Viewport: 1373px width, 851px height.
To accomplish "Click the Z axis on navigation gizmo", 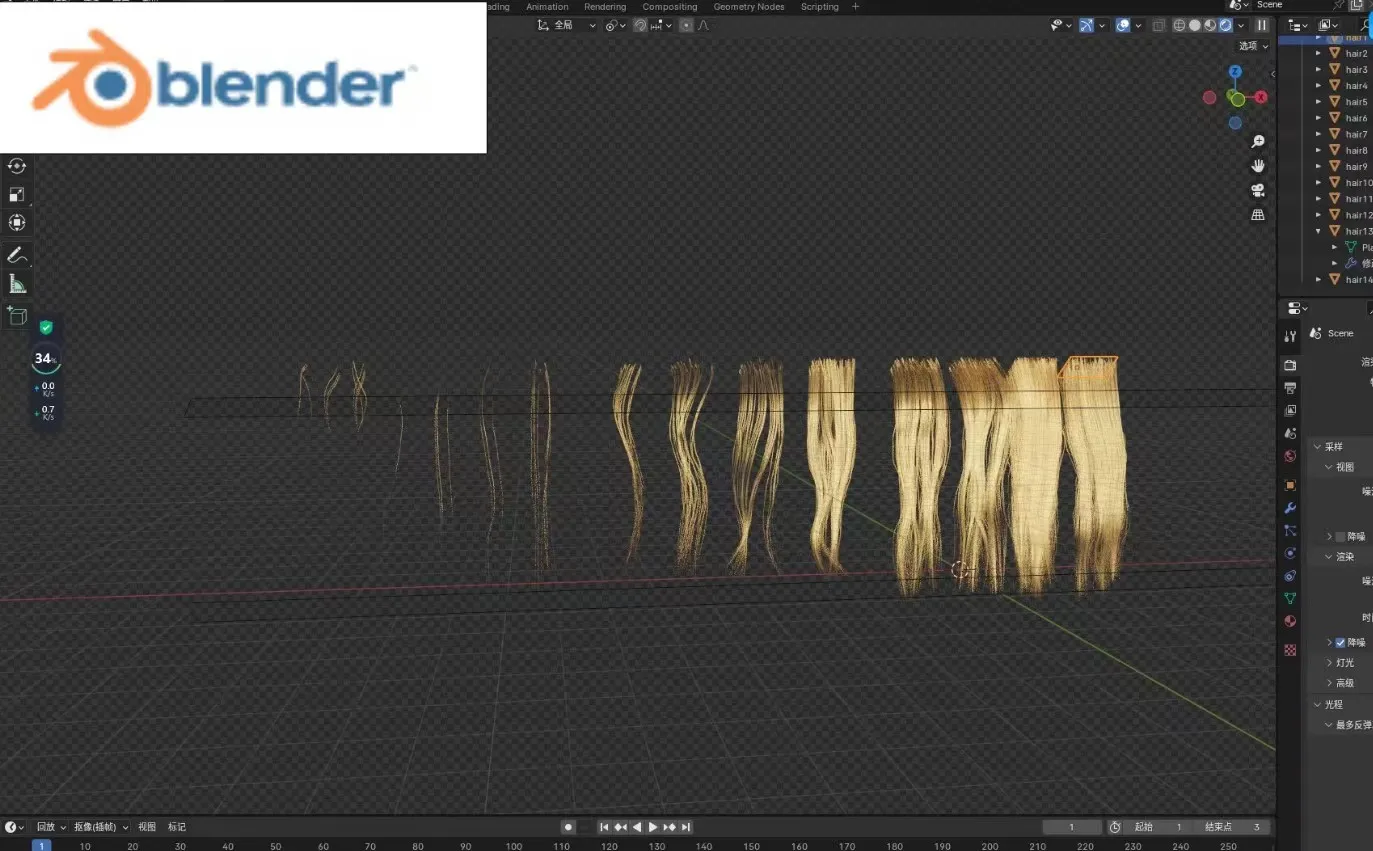I will 1235,72.
